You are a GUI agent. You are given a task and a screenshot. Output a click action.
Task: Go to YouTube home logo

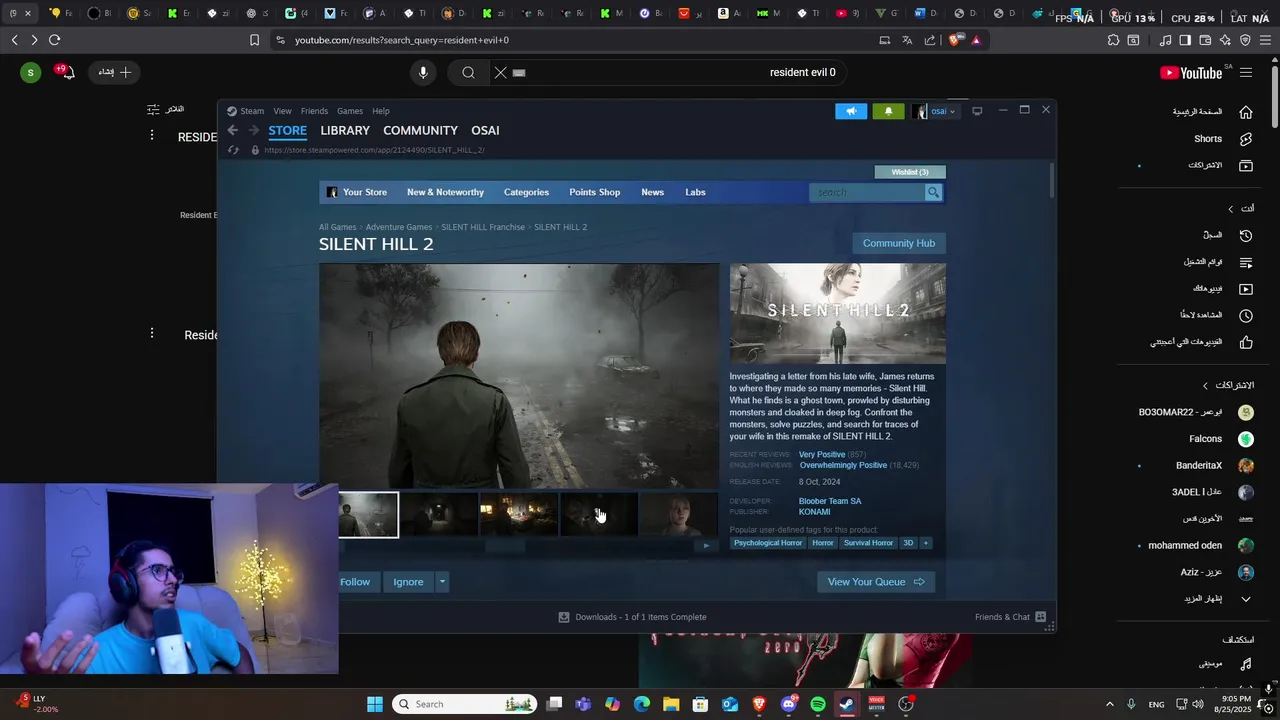click(1190, 72)
